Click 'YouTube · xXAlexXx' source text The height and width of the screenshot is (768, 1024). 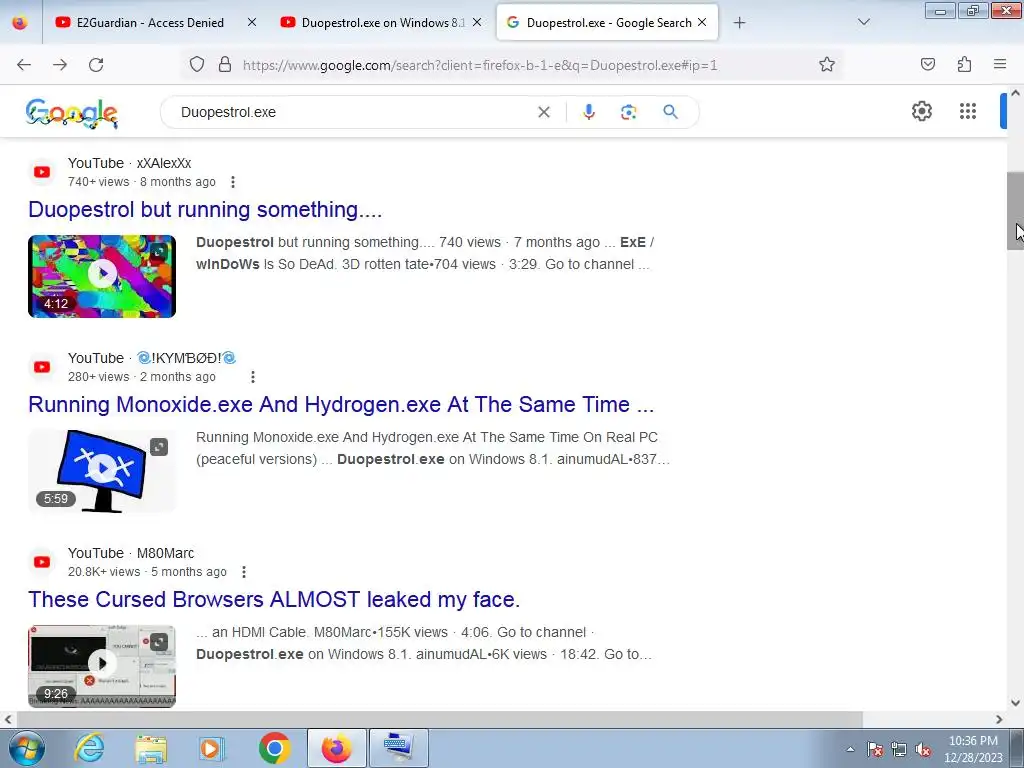click(129, 163)
